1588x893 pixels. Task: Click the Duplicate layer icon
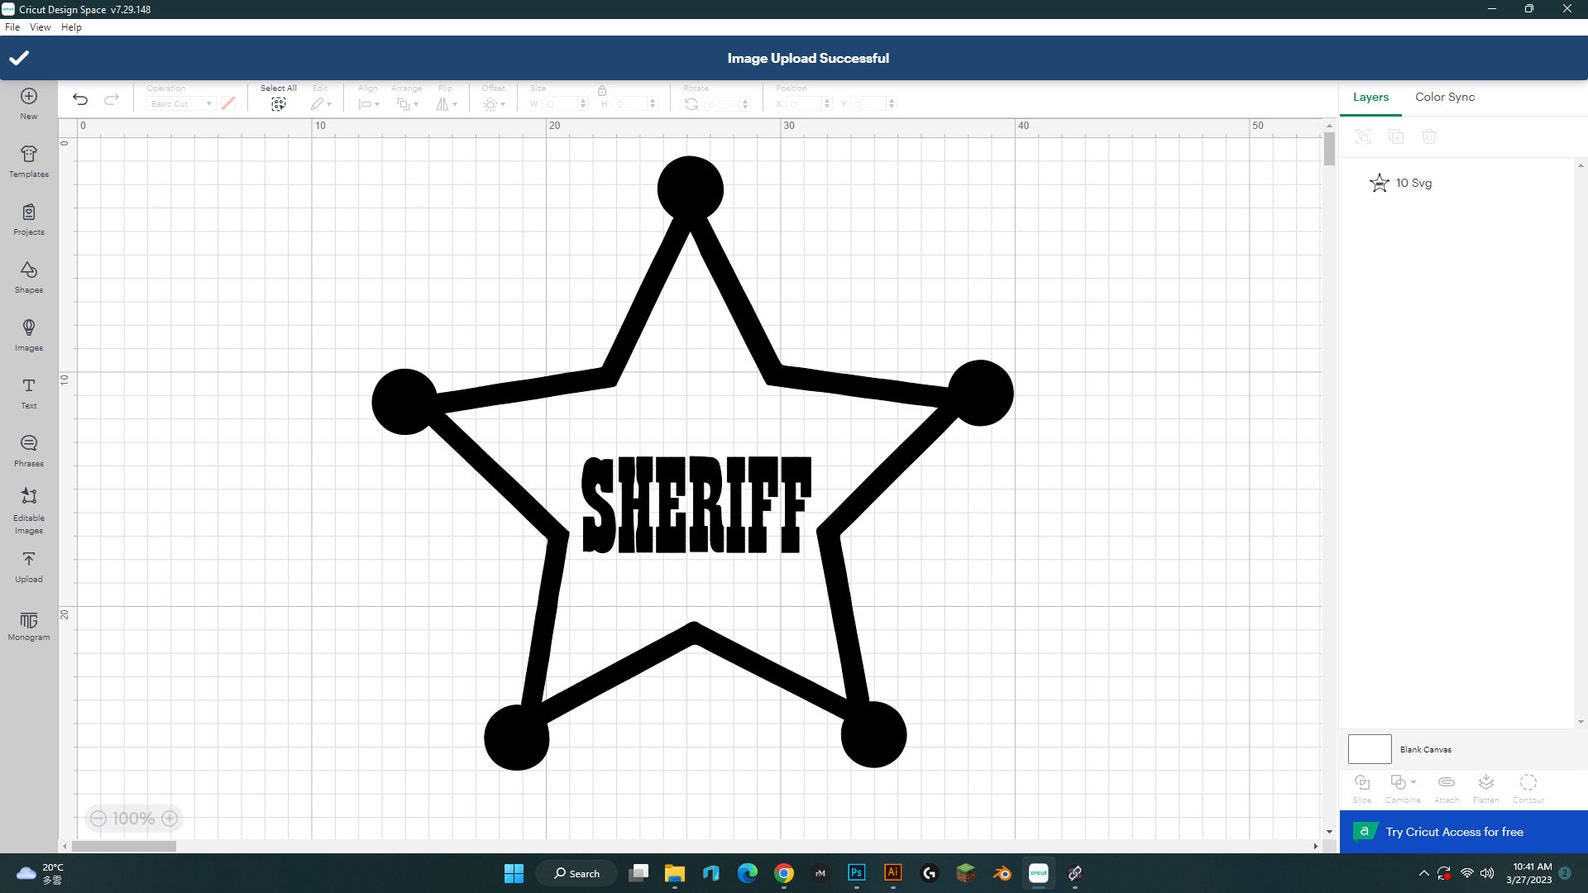pyautogui.click(x=1396, y=136)
